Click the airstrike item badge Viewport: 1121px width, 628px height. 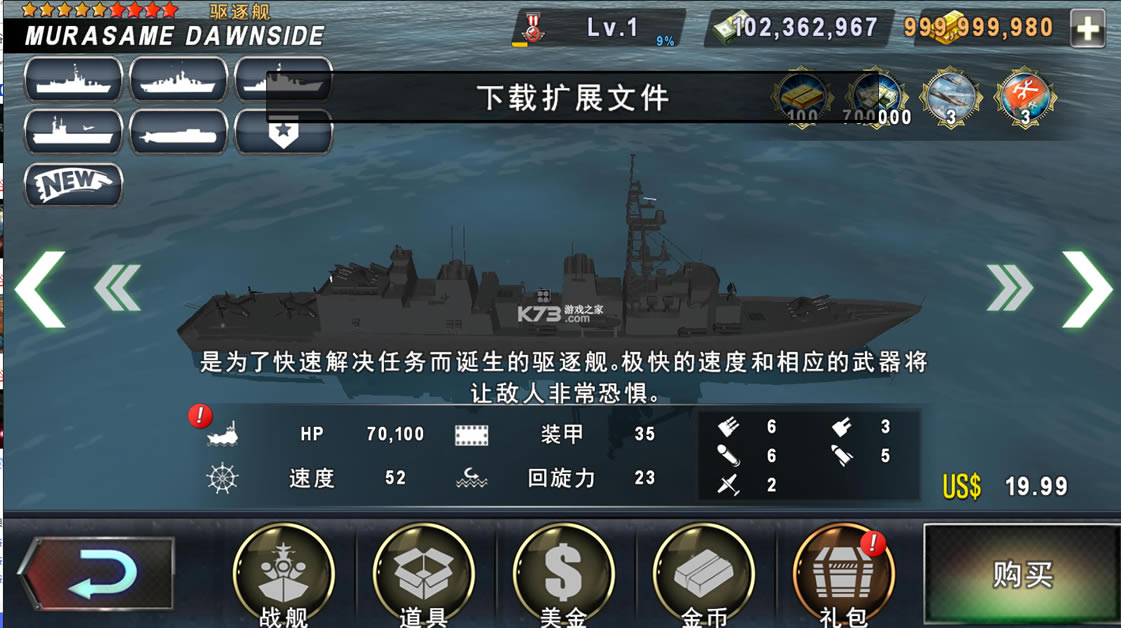click(x=951, y=98)
